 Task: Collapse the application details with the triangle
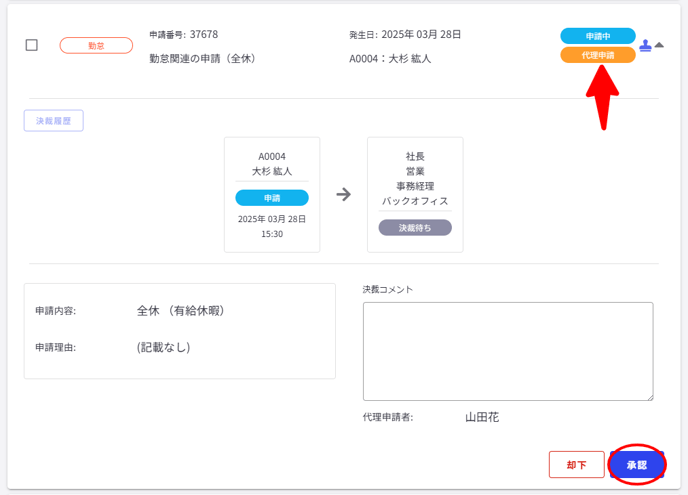pos(659,45)
